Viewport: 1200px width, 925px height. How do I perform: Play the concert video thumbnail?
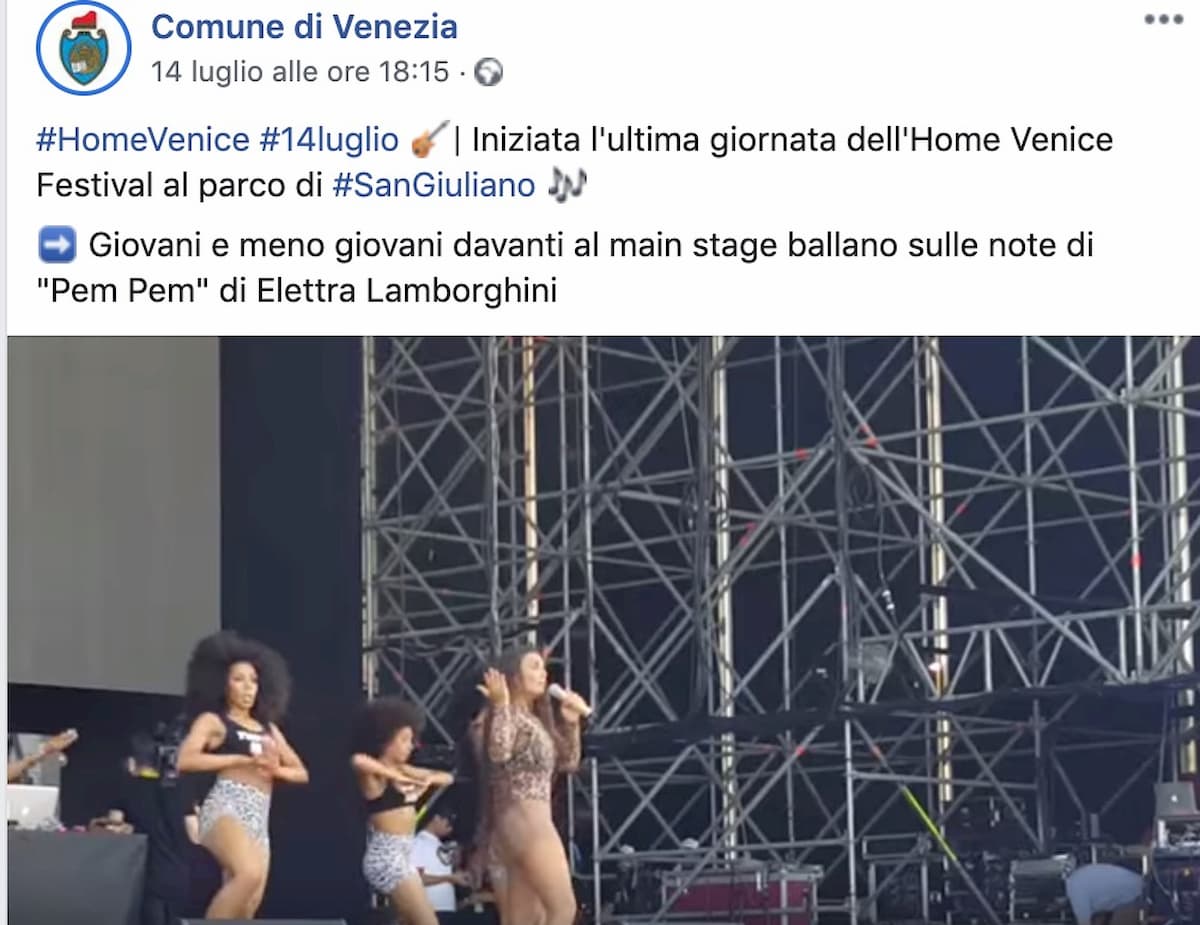click(x=603, y=630)
